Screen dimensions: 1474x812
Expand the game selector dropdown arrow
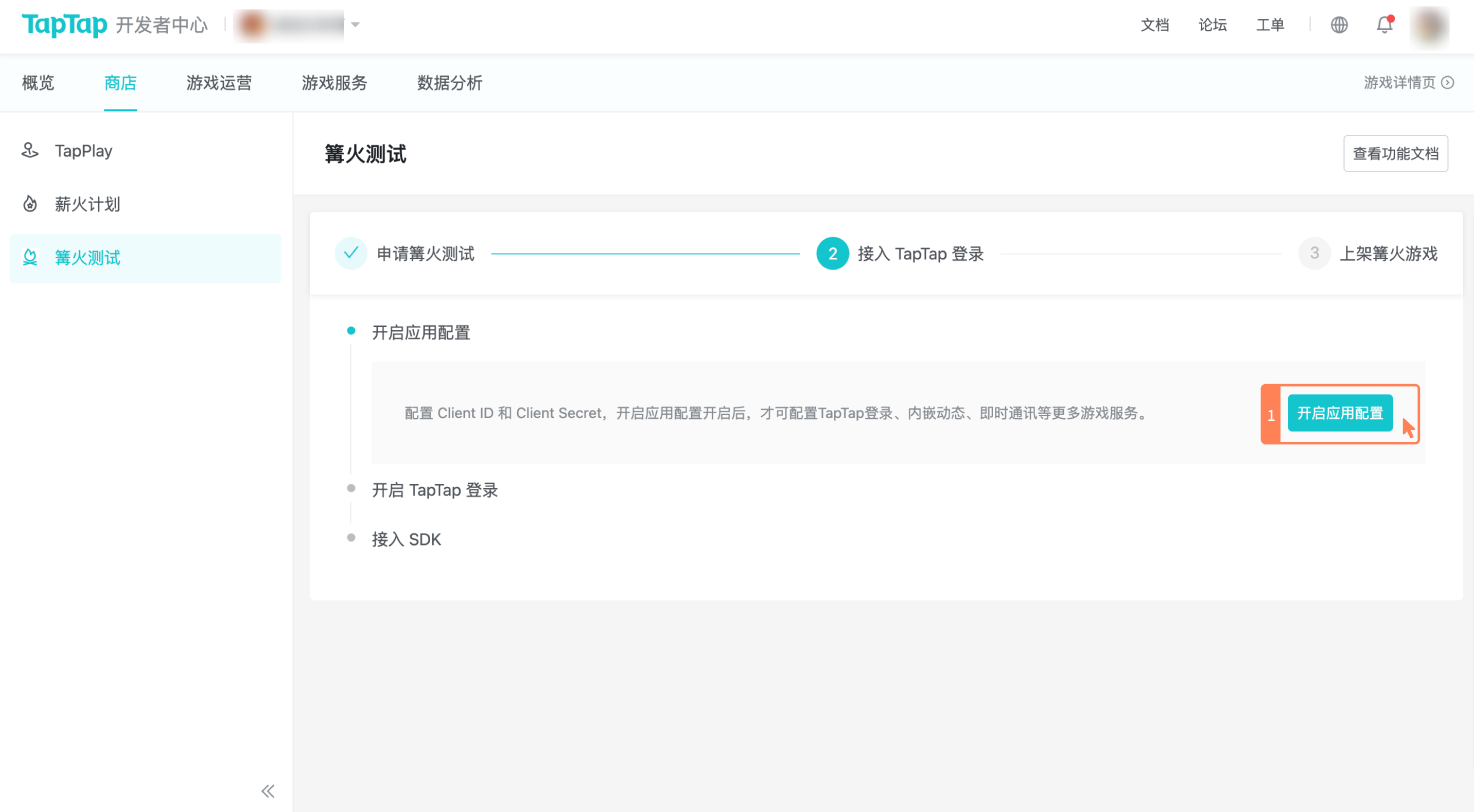pyautogui.click(x=355, y=24)
